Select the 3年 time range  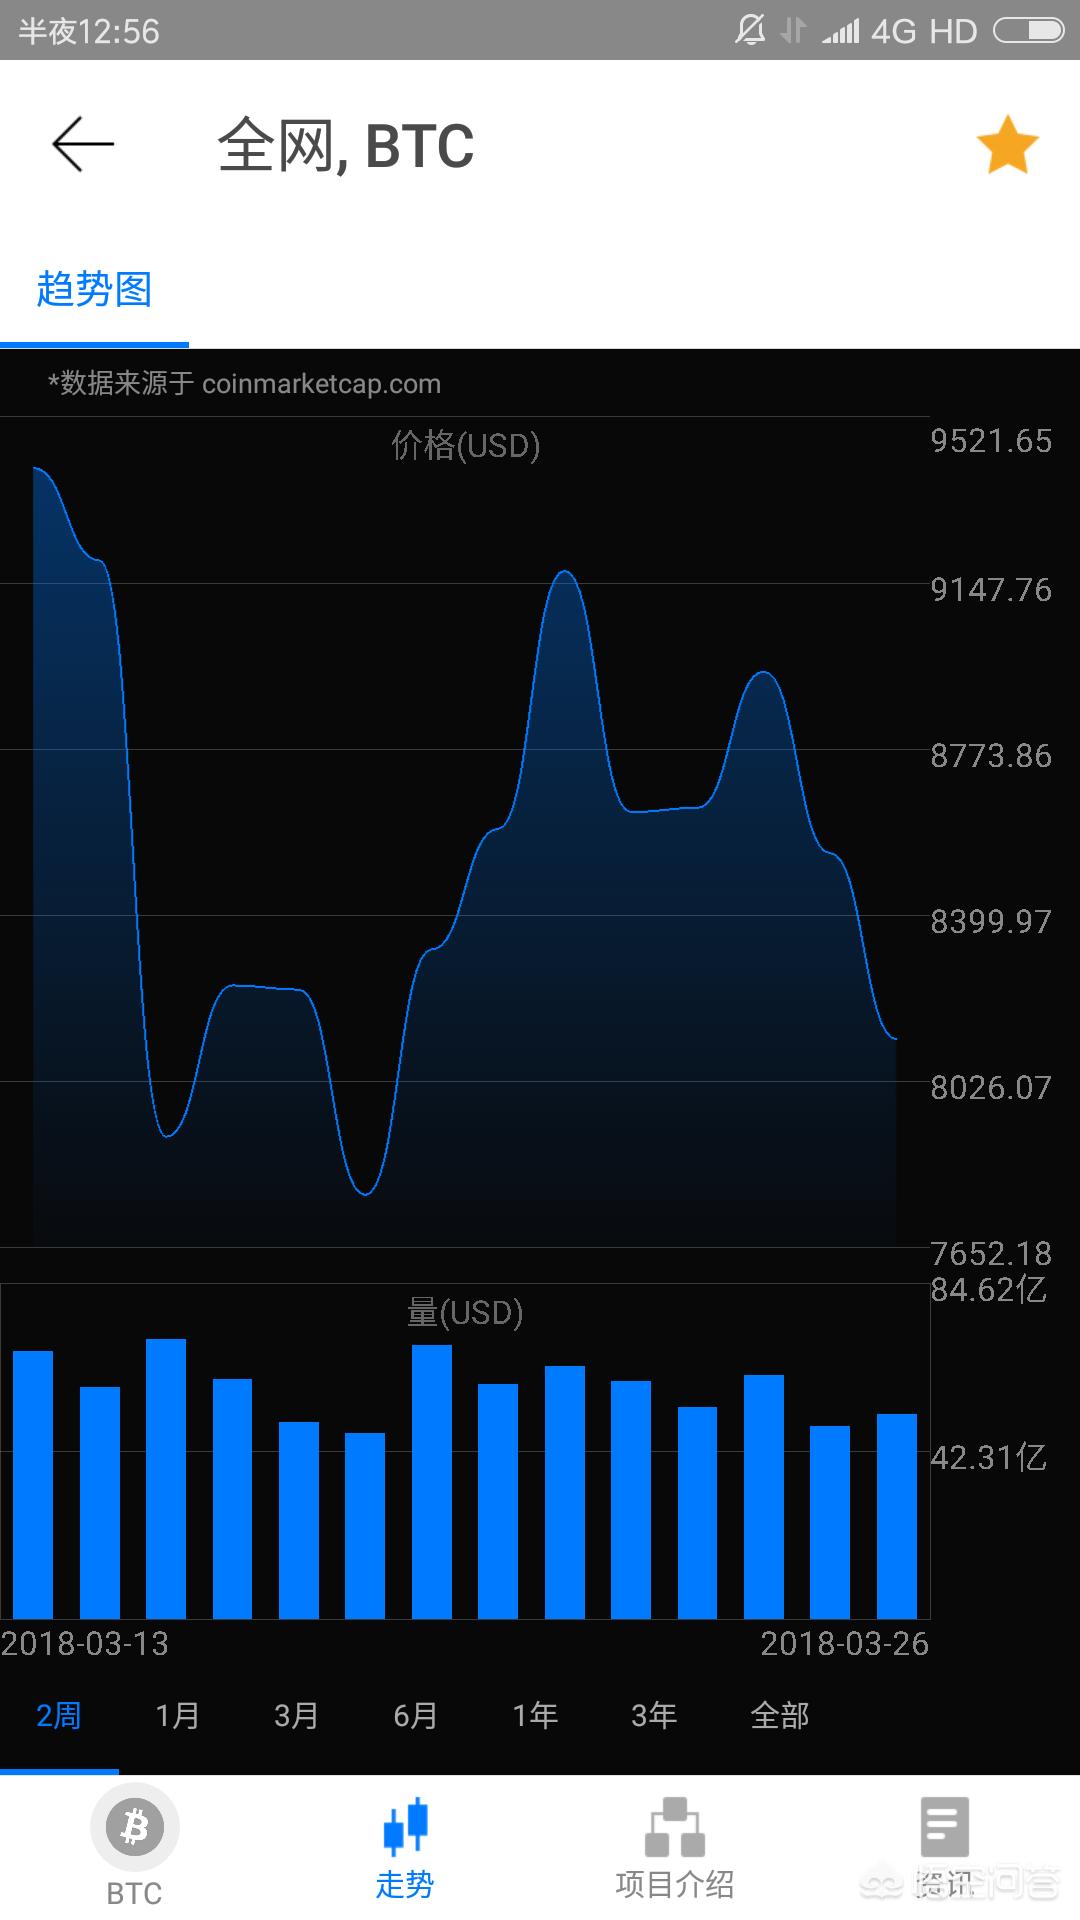(654, 1716)
